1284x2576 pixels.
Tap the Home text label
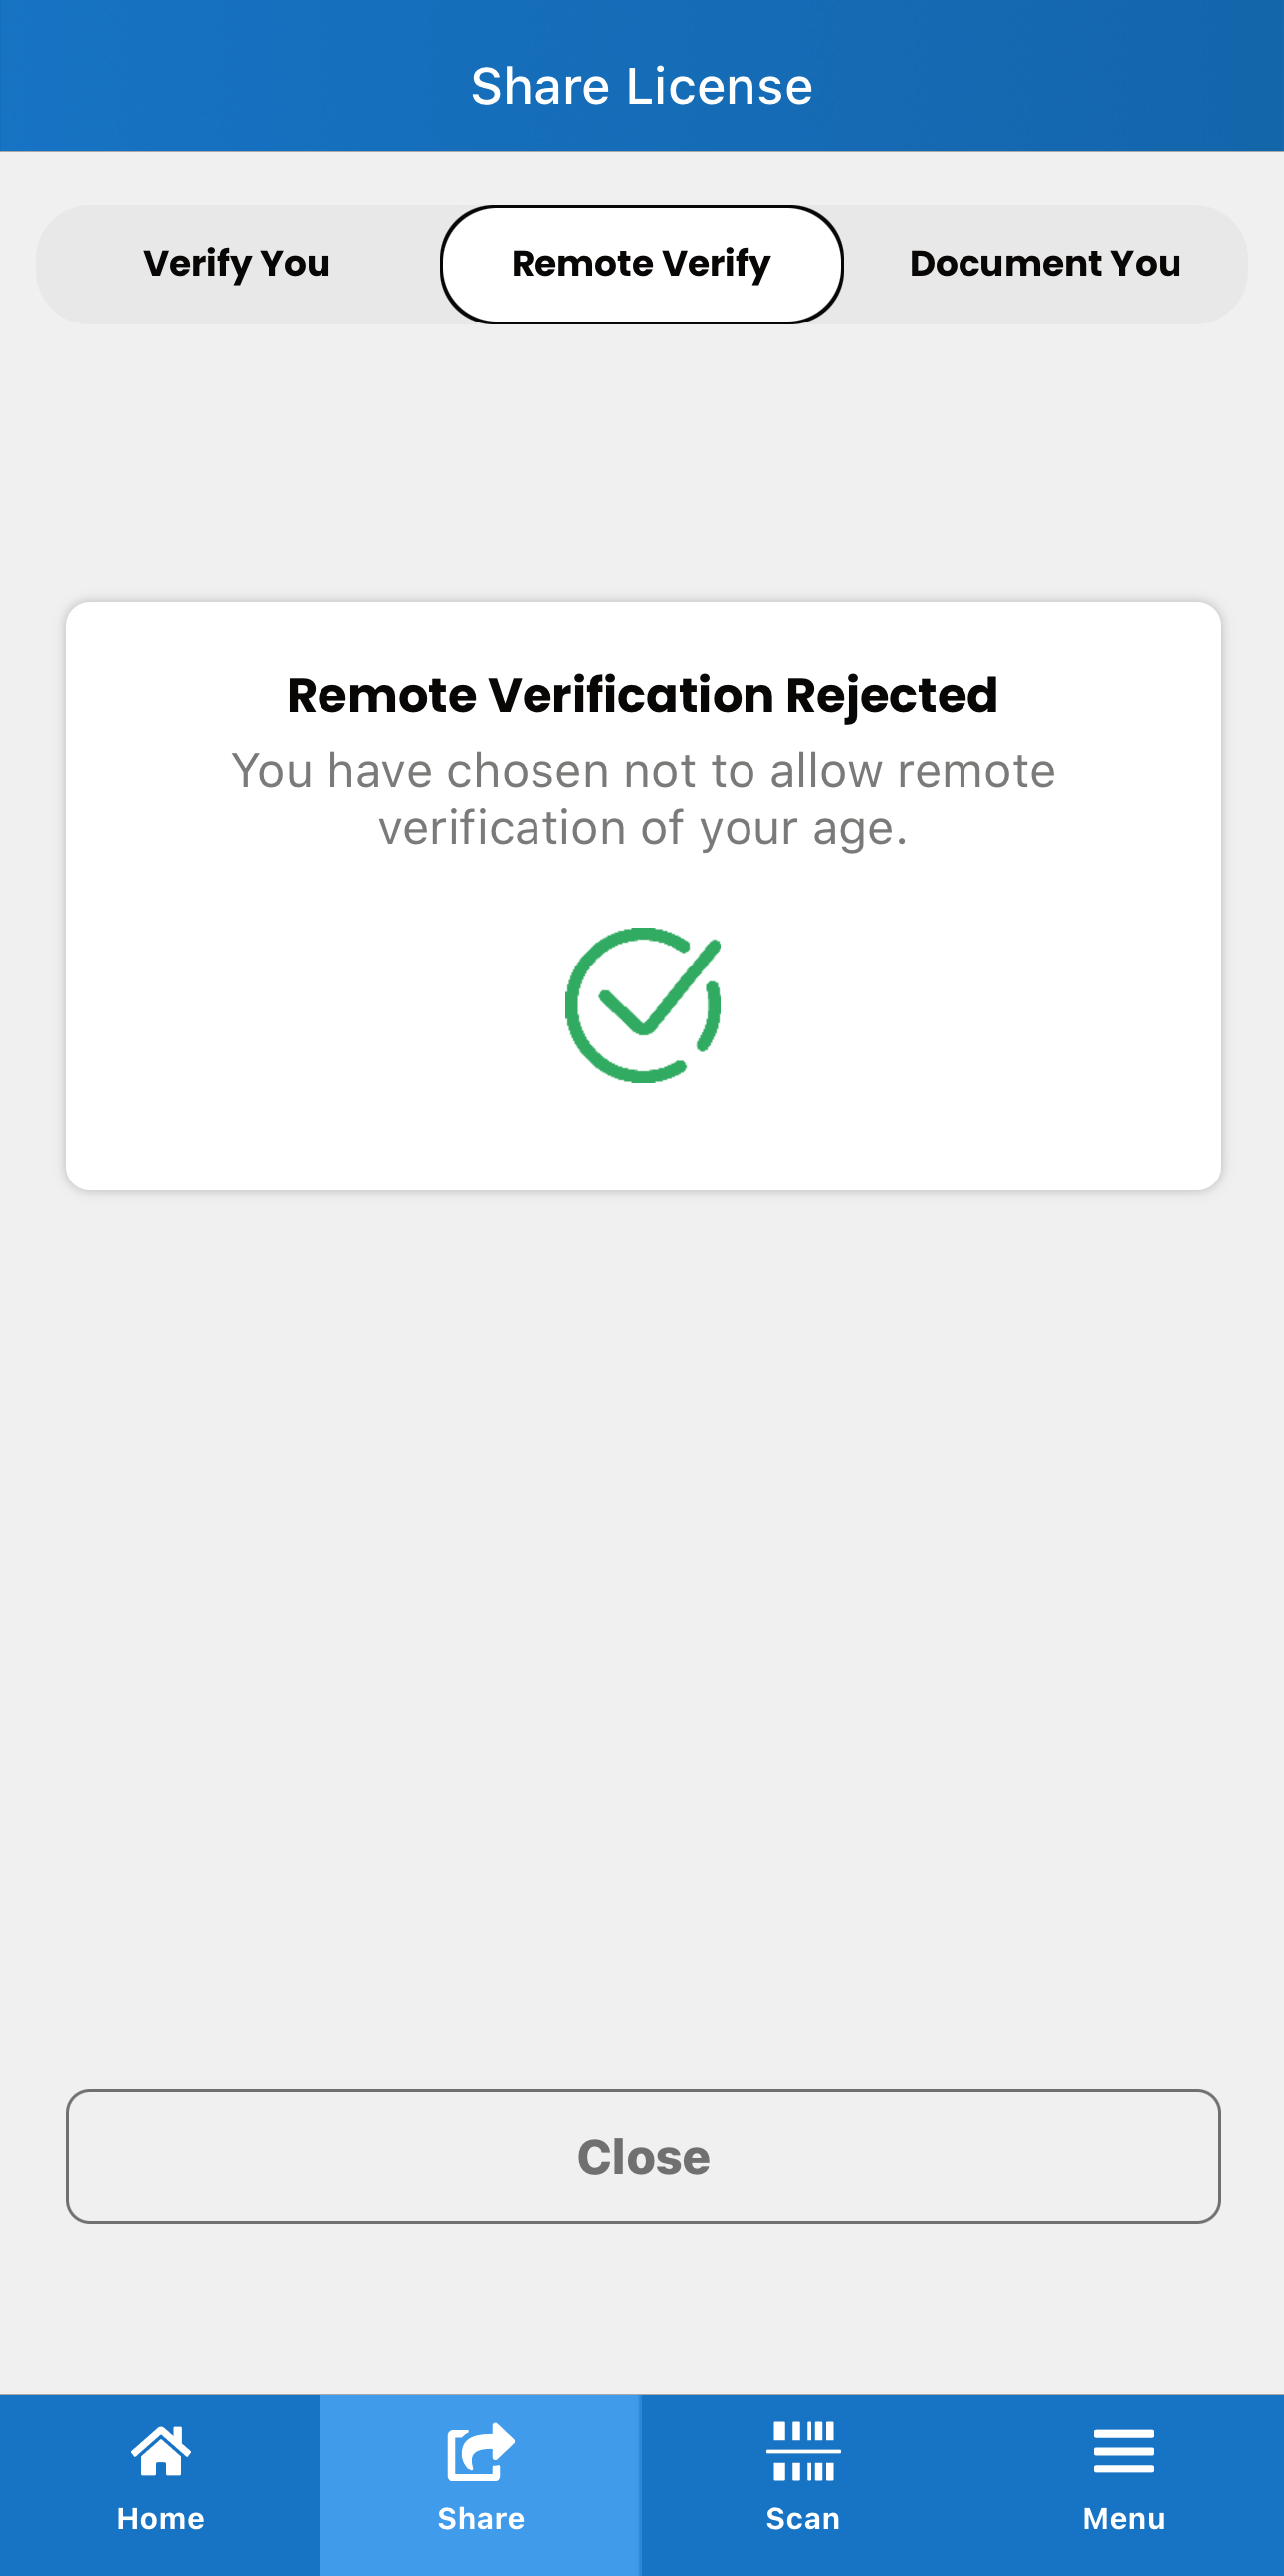pyautogui.click(x=161, y=2519)
